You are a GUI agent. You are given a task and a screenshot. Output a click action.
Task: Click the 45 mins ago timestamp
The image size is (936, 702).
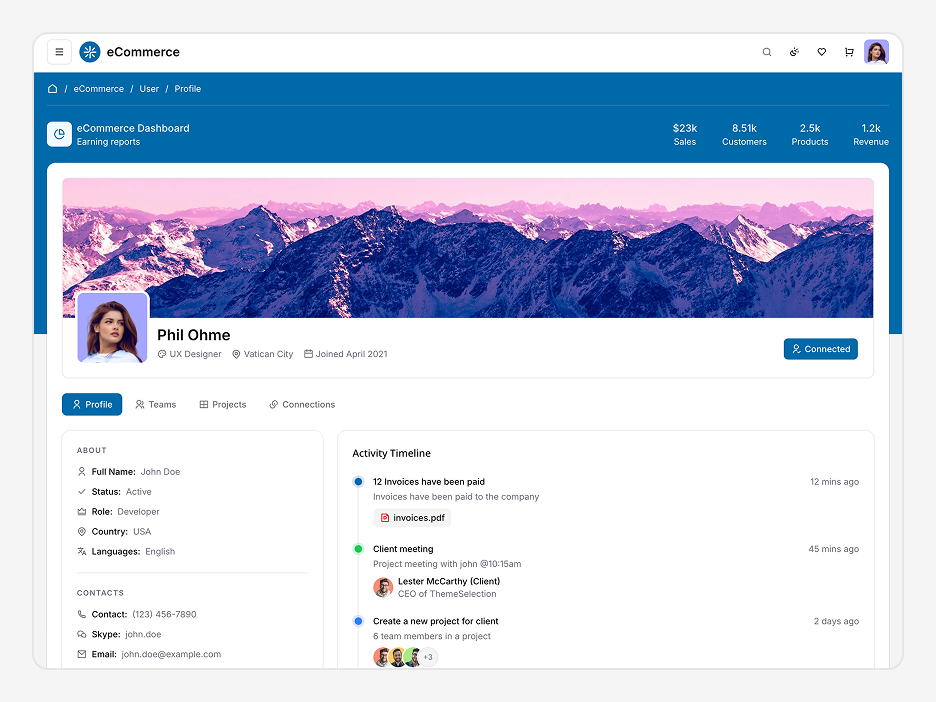[833, 549]
